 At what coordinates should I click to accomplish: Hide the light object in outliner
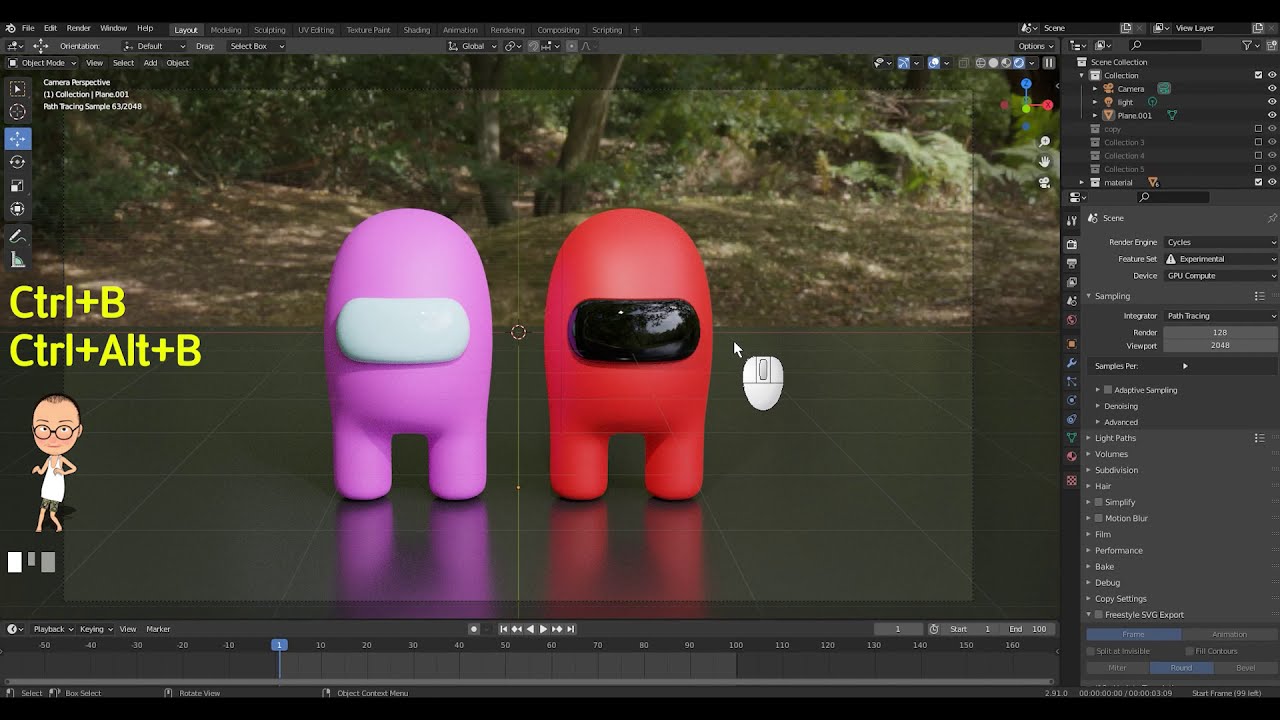tap(1272, 102)
